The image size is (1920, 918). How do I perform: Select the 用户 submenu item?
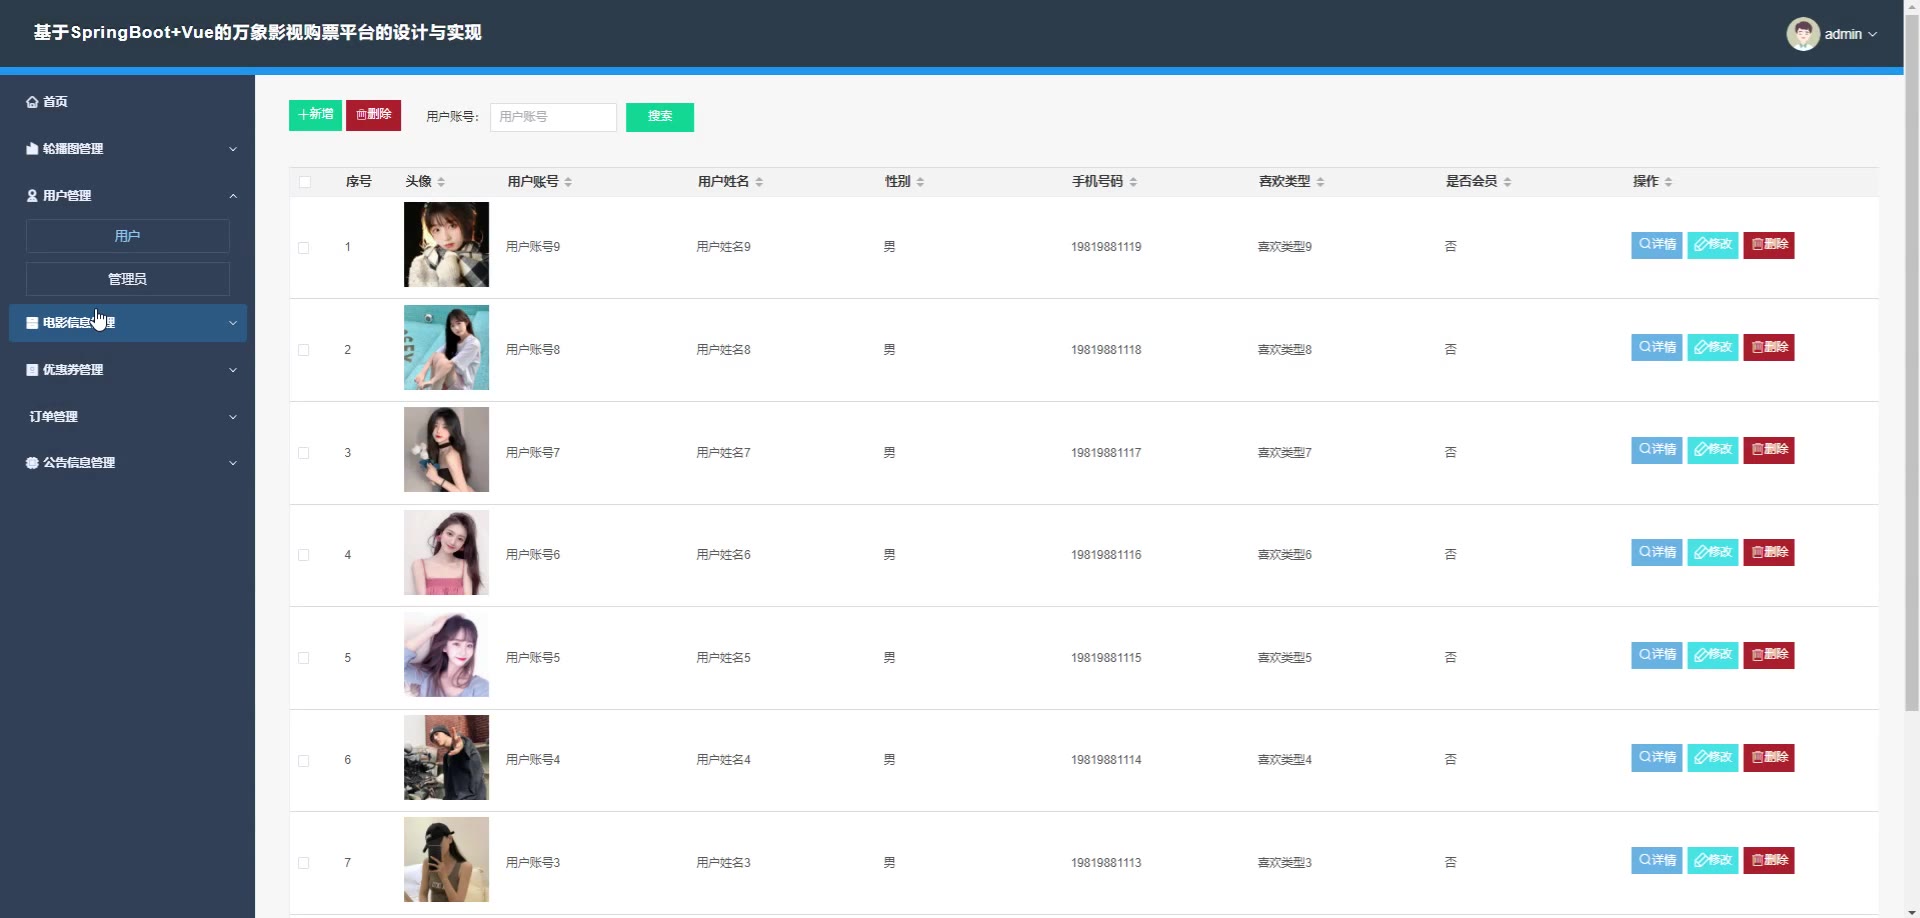click(x=127, y=236)
